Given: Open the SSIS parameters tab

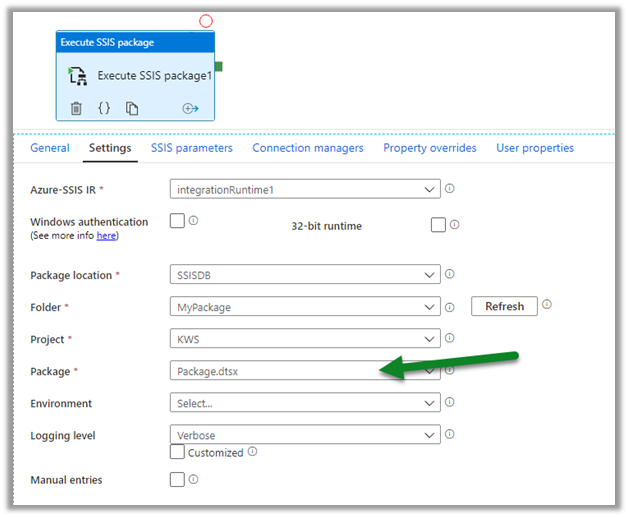Looking at the screenshot, I should pyautogui.click(x=192, y=148).
